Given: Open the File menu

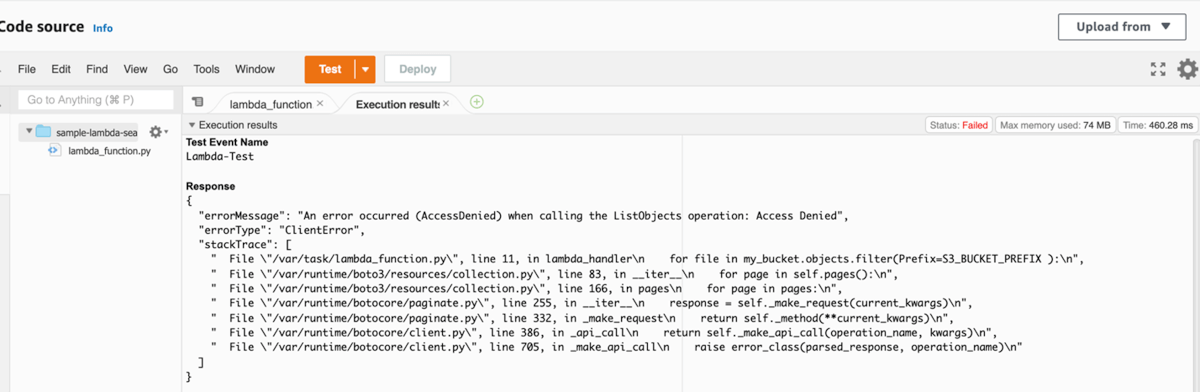Looking at the screenshot, I should pyautogui.click(x=27, y=69).
